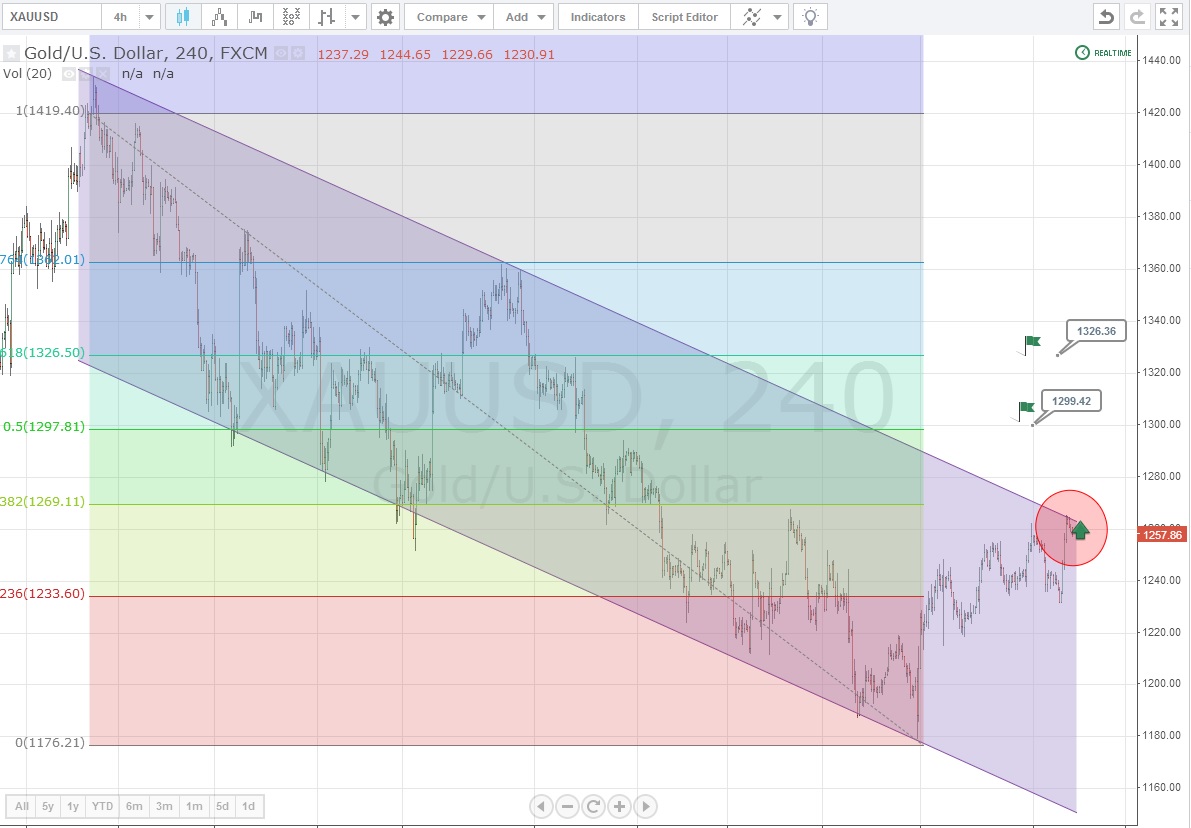Viewport: 1191px width, 828px height.
Task: Reset chart view with circular arrow
Action: 593,806
